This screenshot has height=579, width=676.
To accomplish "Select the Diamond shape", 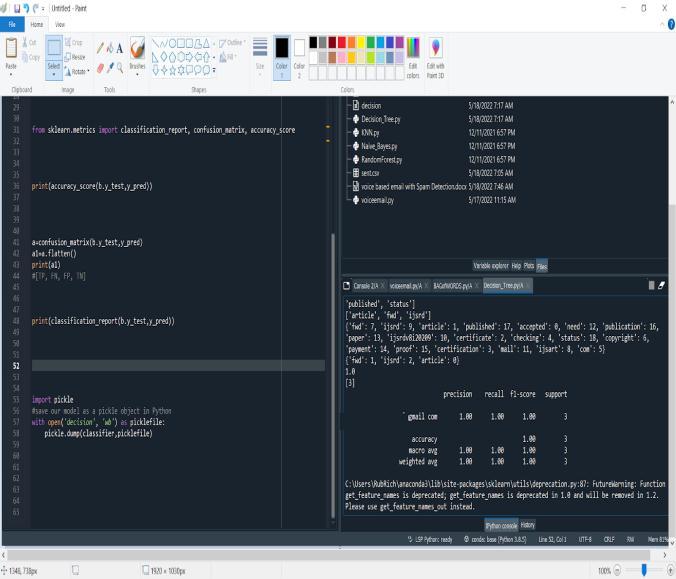I will coord(164,57).
